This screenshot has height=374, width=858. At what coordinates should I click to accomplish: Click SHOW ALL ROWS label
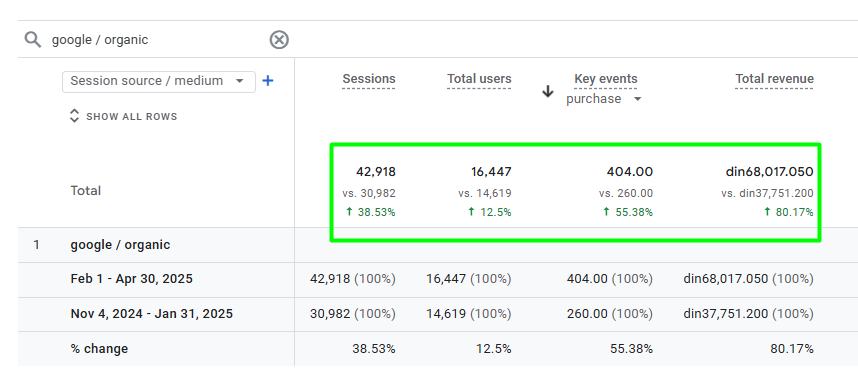point(131,117)
